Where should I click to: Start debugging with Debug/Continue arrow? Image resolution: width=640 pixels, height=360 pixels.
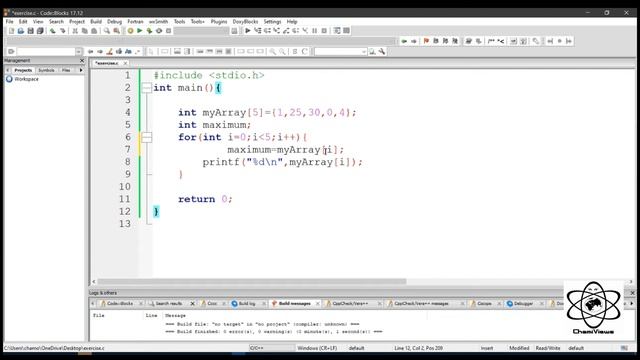(248, 31)
